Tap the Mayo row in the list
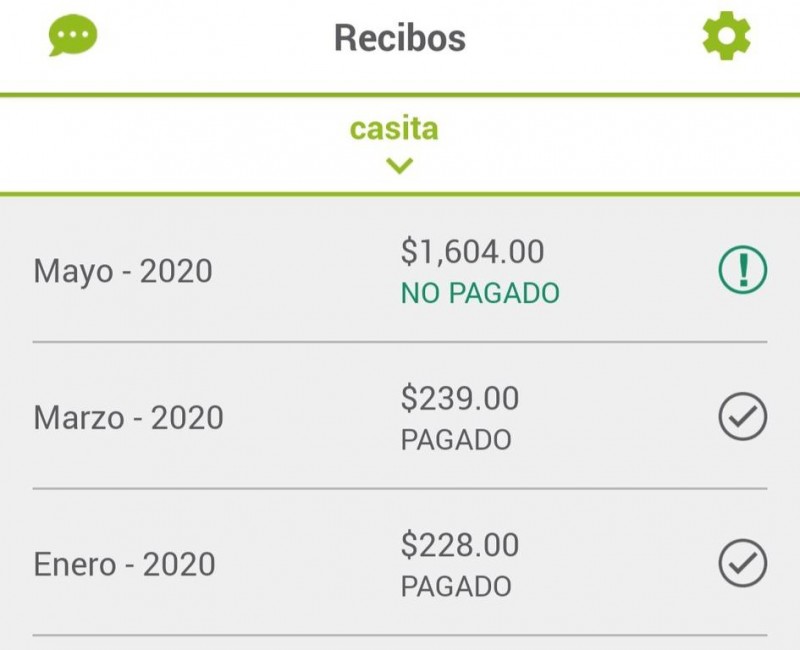The image size is (800, 650). 400,270
